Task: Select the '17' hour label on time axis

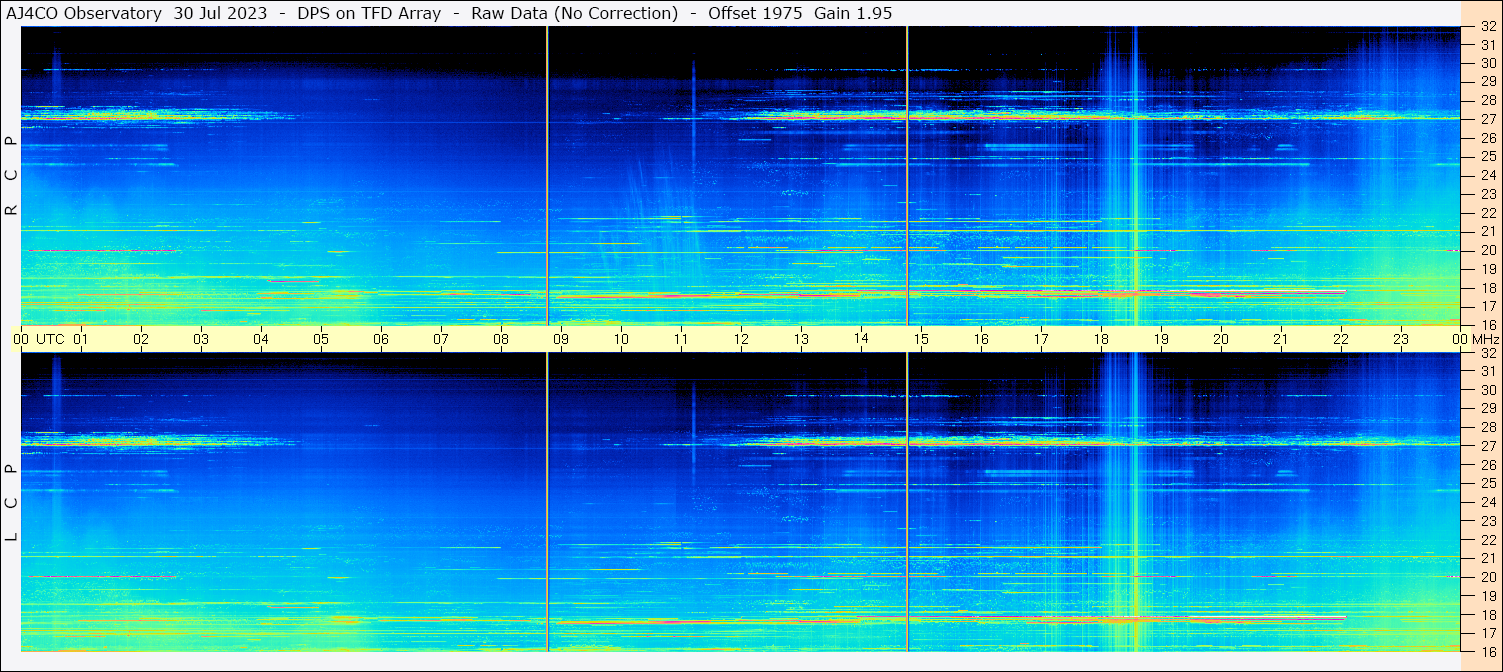Action: pyautogui.click(x=1041, y=339)
